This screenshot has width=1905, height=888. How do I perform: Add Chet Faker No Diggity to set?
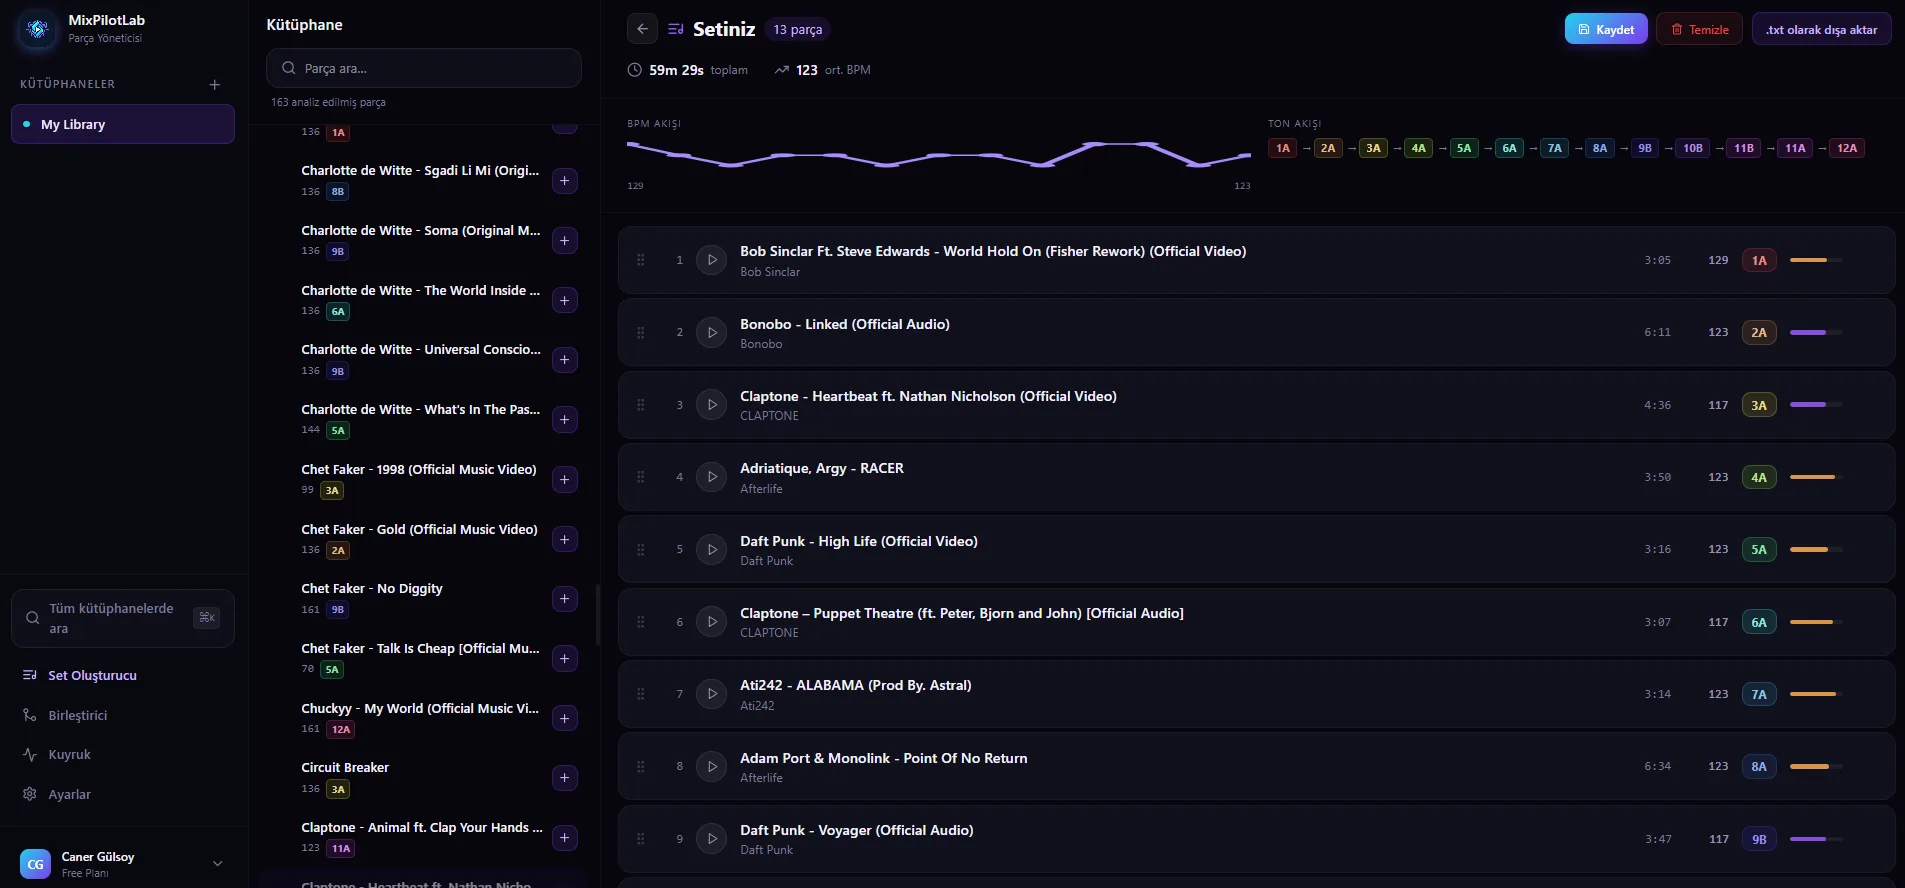click(x=565, y=599)
